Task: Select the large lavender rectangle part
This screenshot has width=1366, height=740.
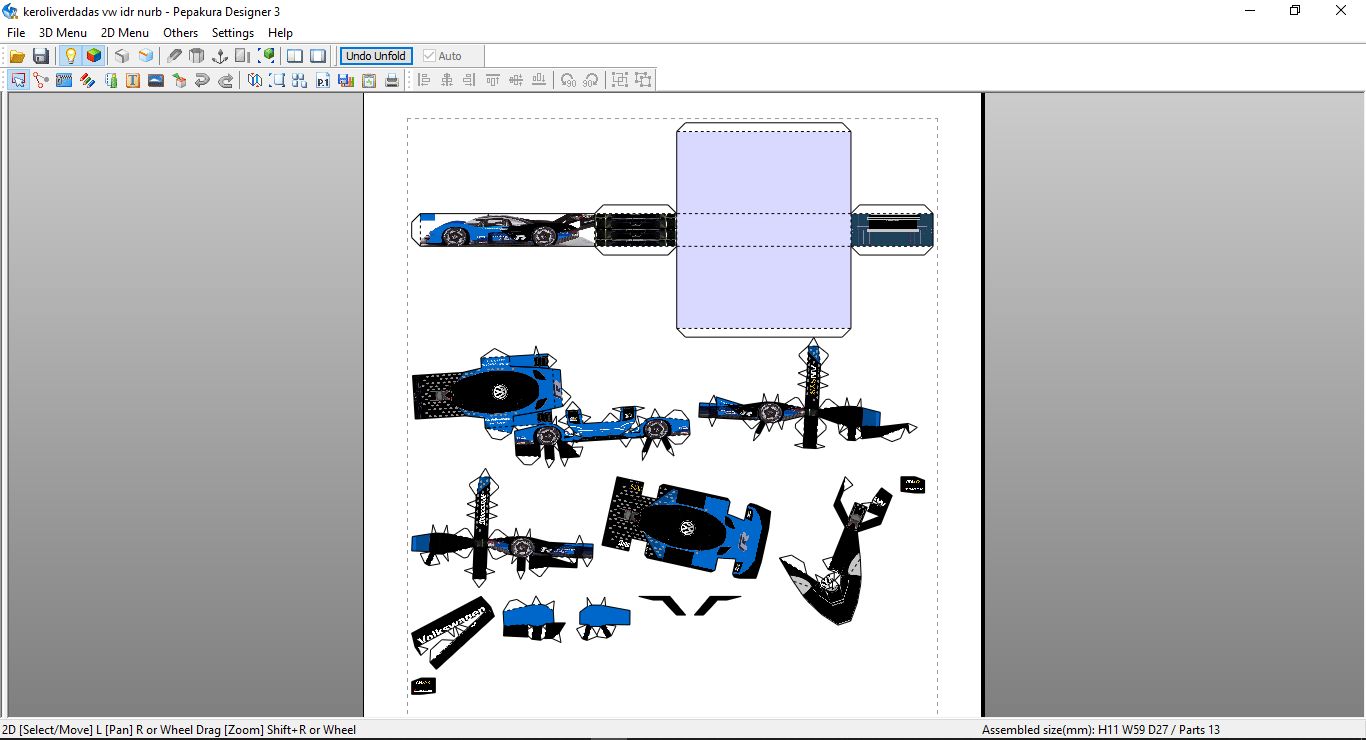Action: click(x=763, y=290)
